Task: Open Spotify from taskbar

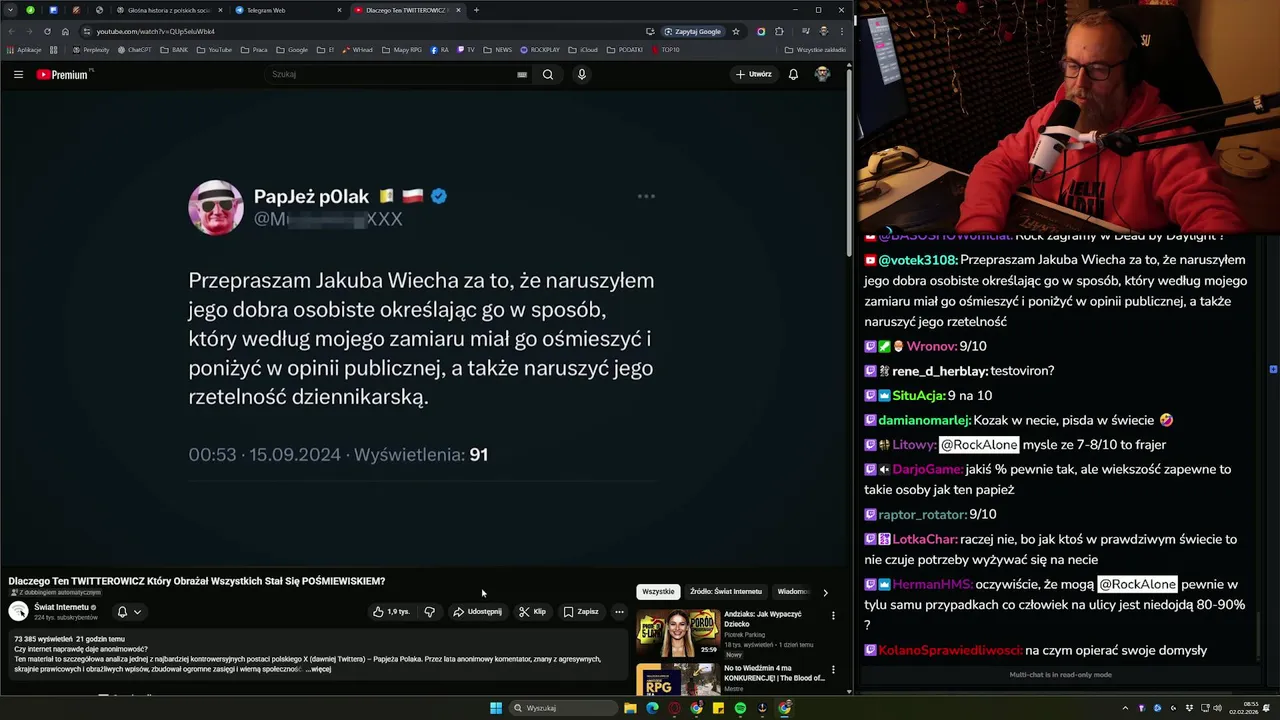Action: (x=740, y=708)
